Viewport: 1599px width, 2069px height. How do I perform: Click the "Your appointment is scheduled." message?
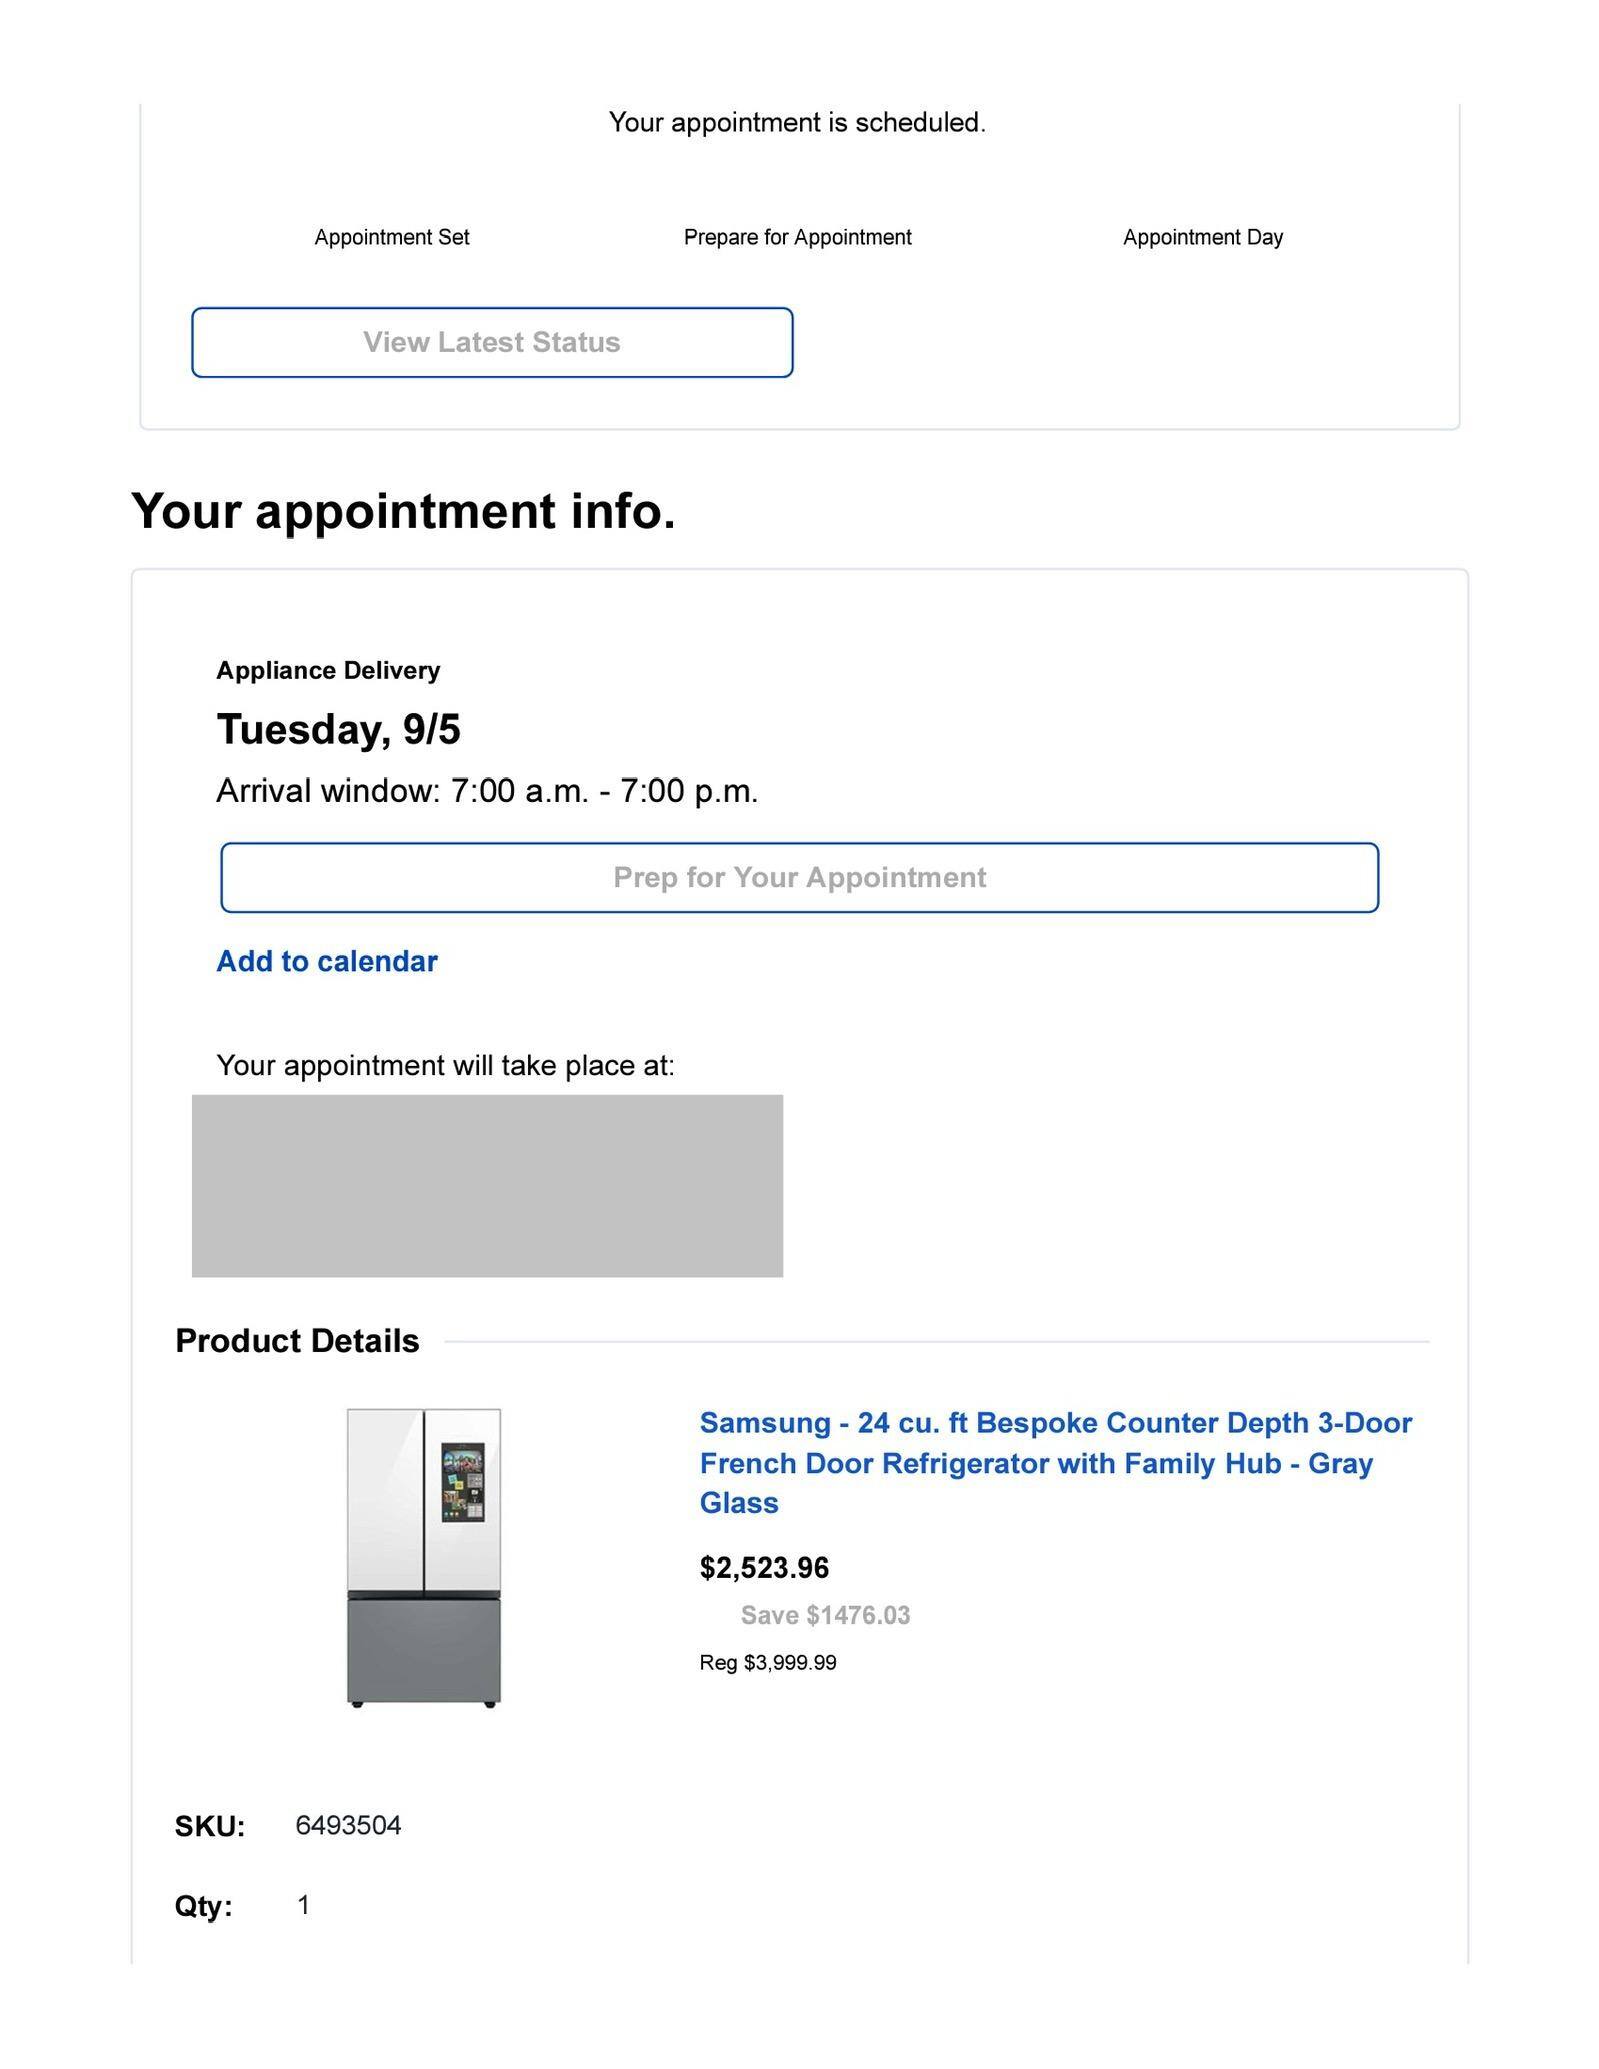click(797, 122)
